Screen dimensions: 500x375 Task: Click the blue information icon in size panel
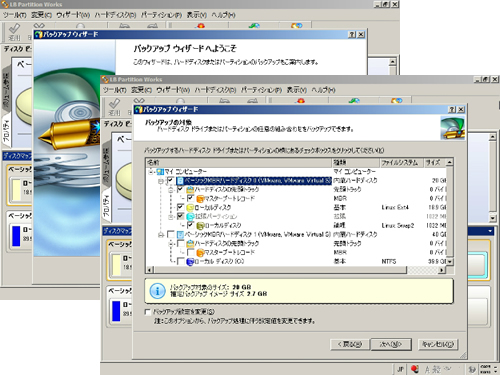coord(157,291)
